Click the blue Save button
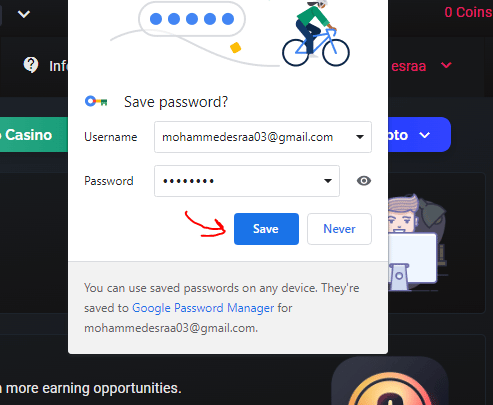Viewport: 493px width, 405px height. click(x=266, y=229)
